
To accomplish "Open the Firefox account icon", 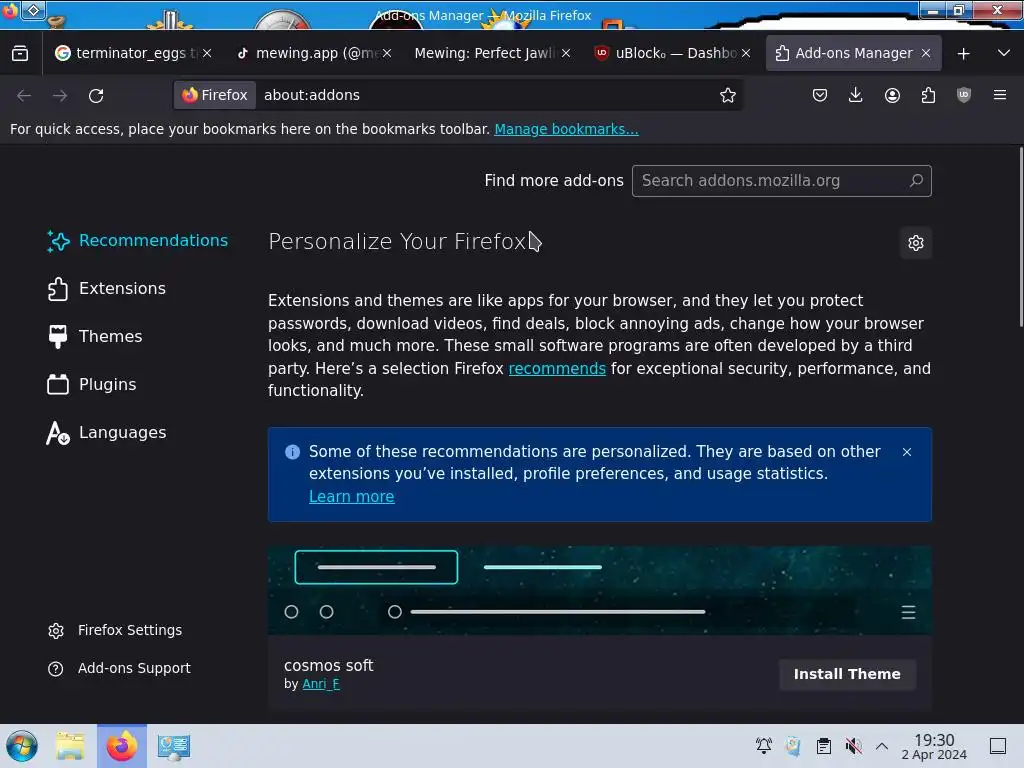I will coord(892,95).
